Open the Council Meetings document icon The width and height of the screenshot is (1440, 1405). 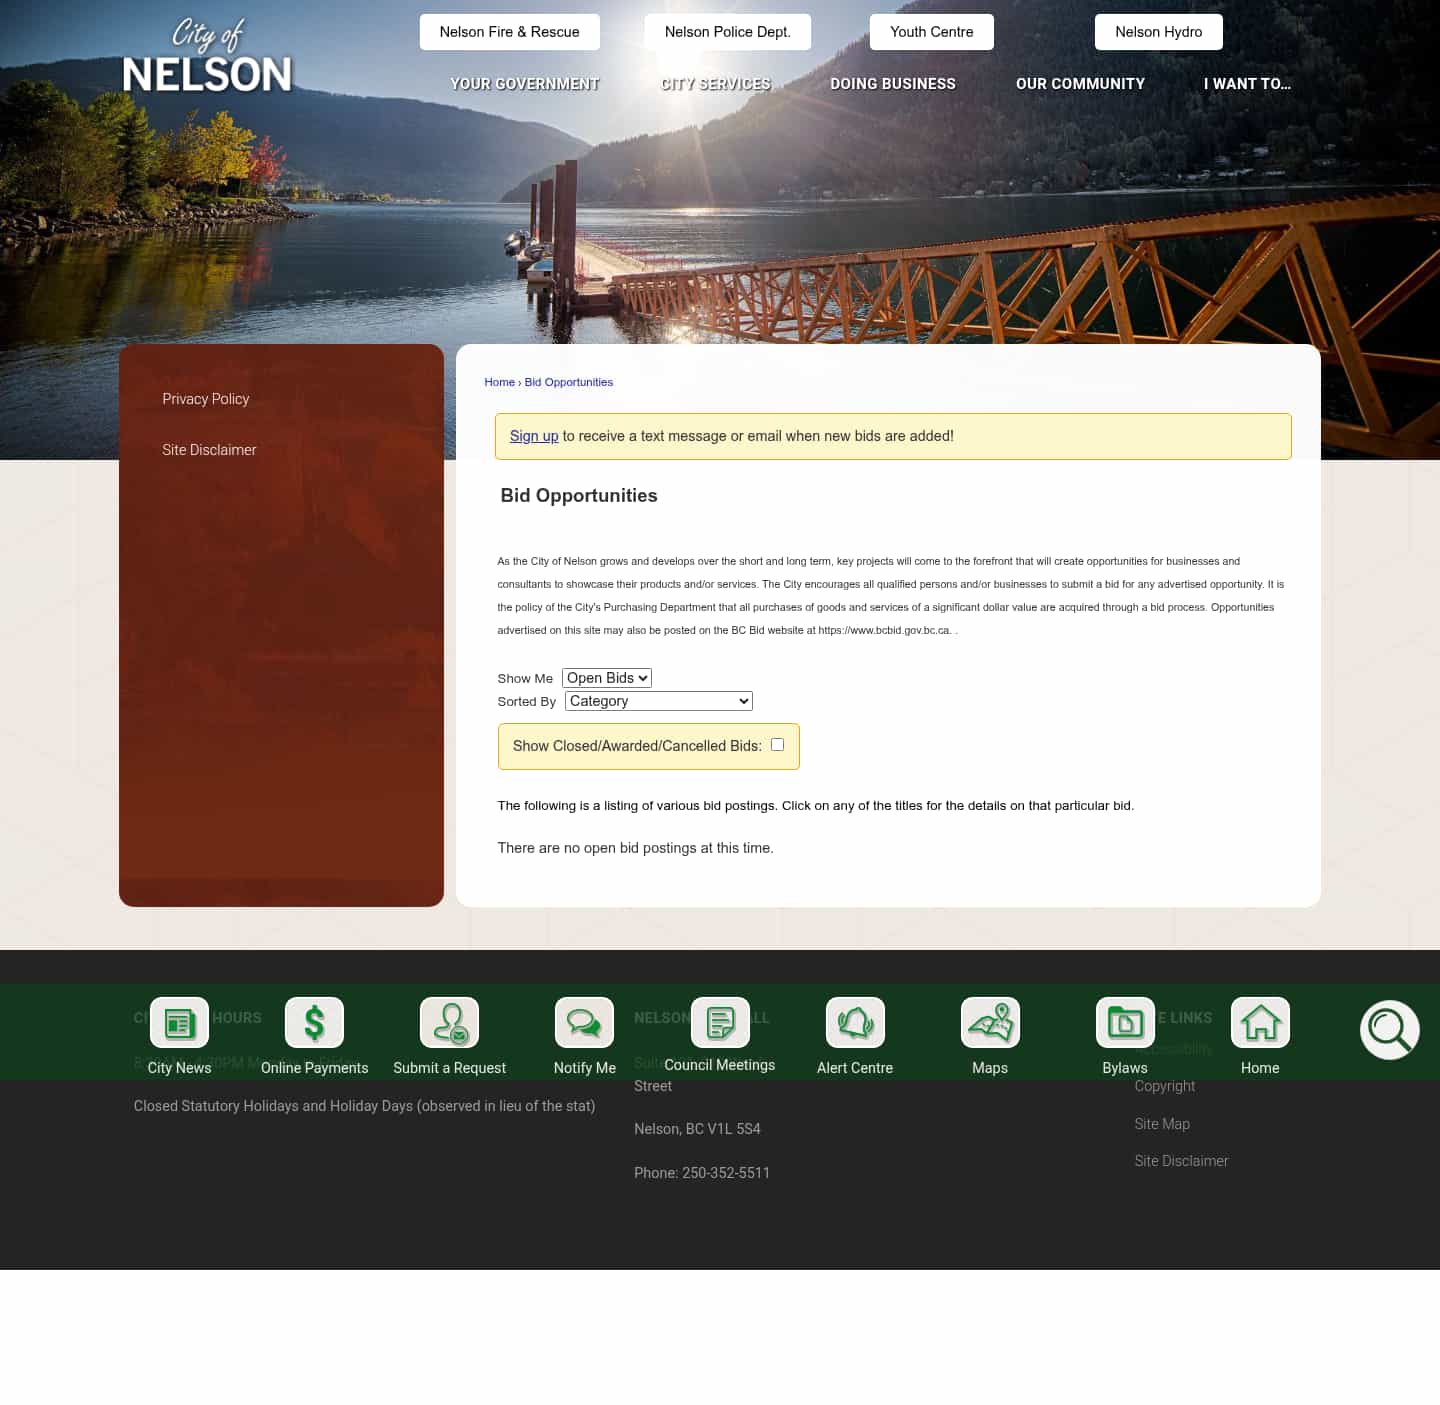click(x=720, y=1022)
